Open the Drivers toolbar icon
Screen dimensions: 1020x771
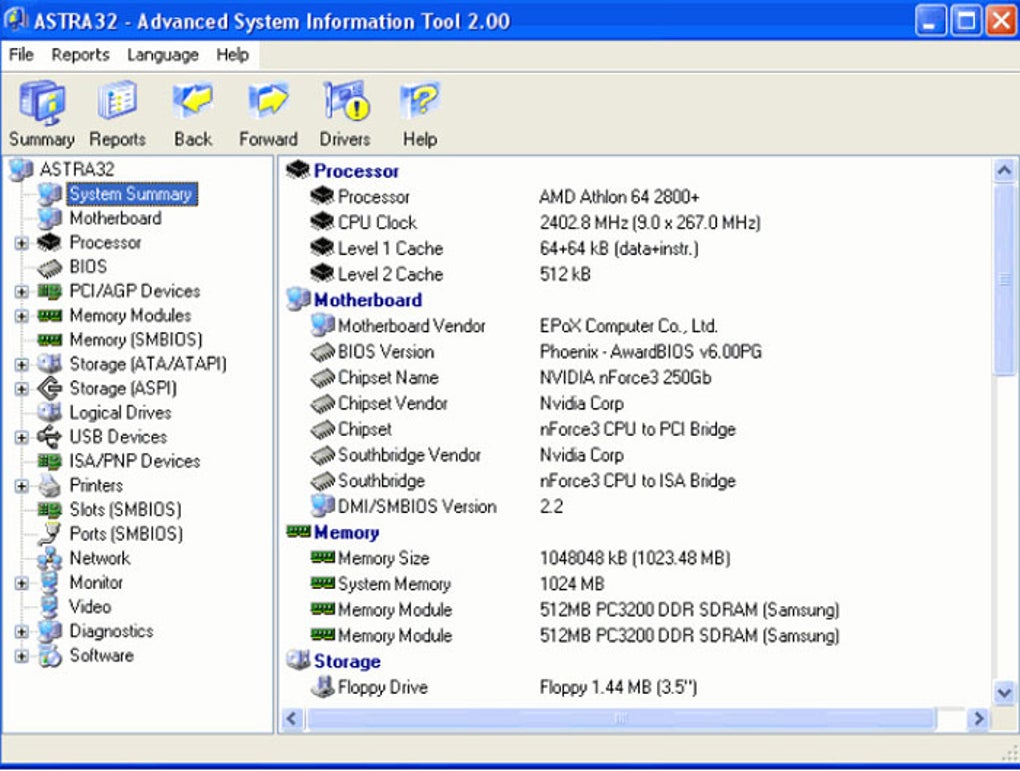tap(346, 101)
